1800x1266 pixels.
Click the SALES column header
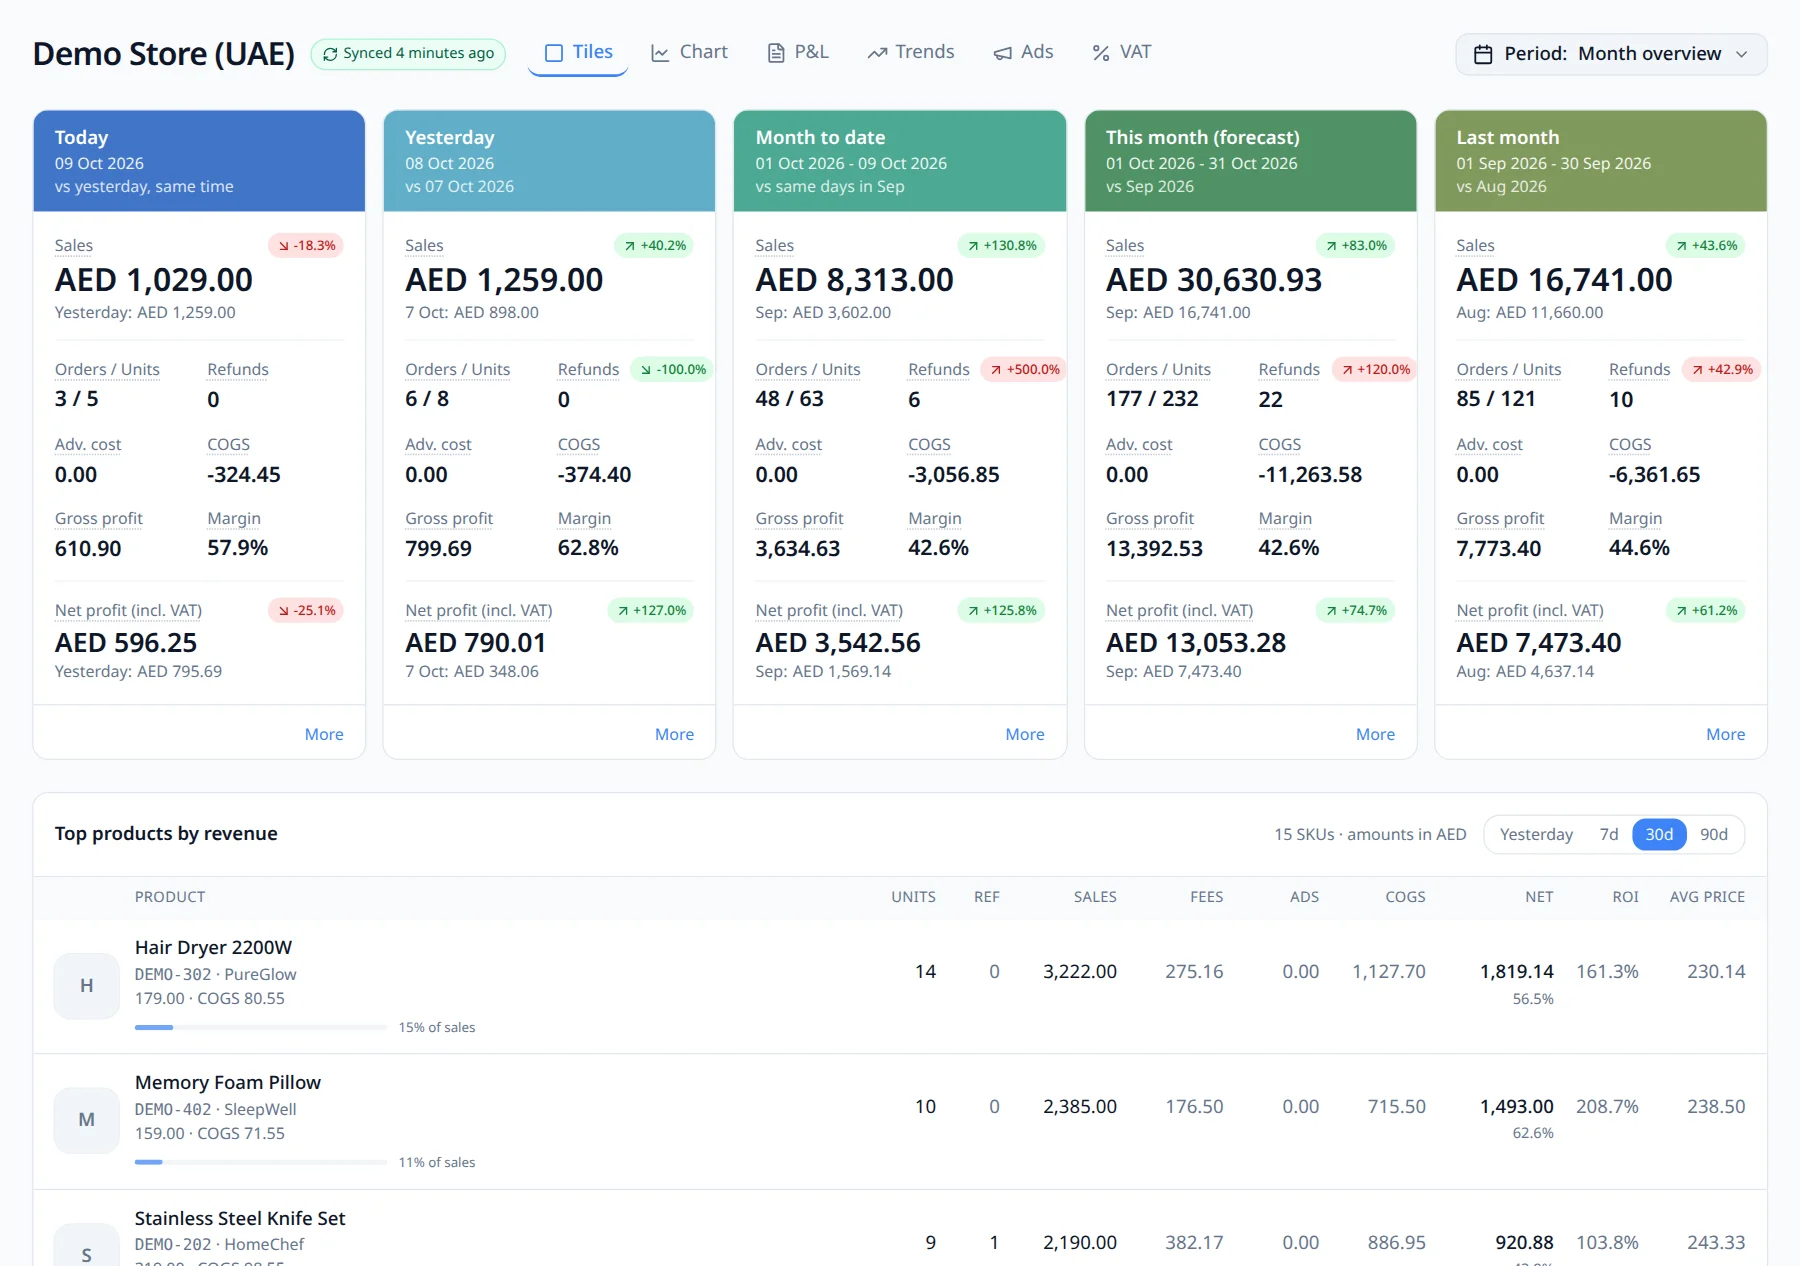coord(1095,897)
